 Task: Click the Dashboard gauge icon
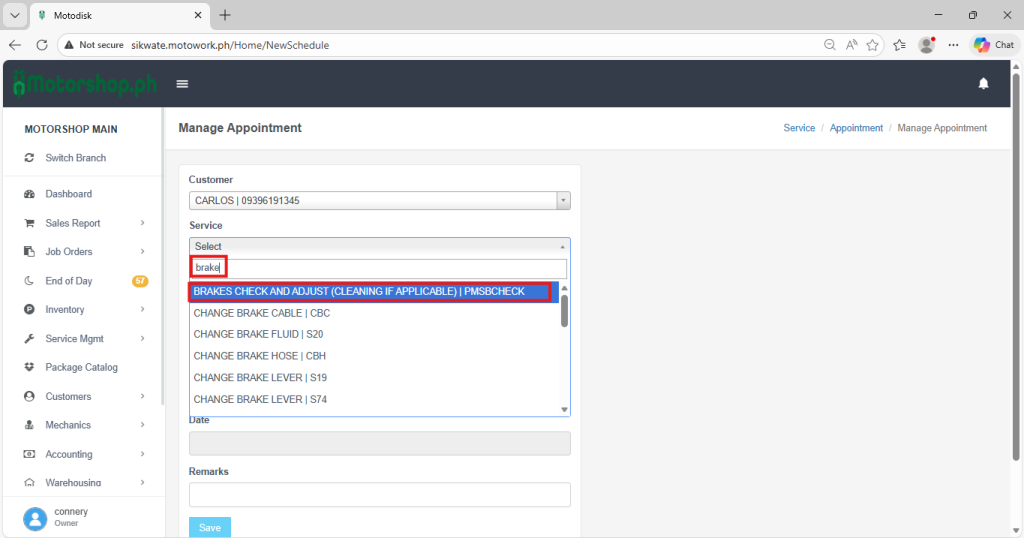tap(29, 194)
